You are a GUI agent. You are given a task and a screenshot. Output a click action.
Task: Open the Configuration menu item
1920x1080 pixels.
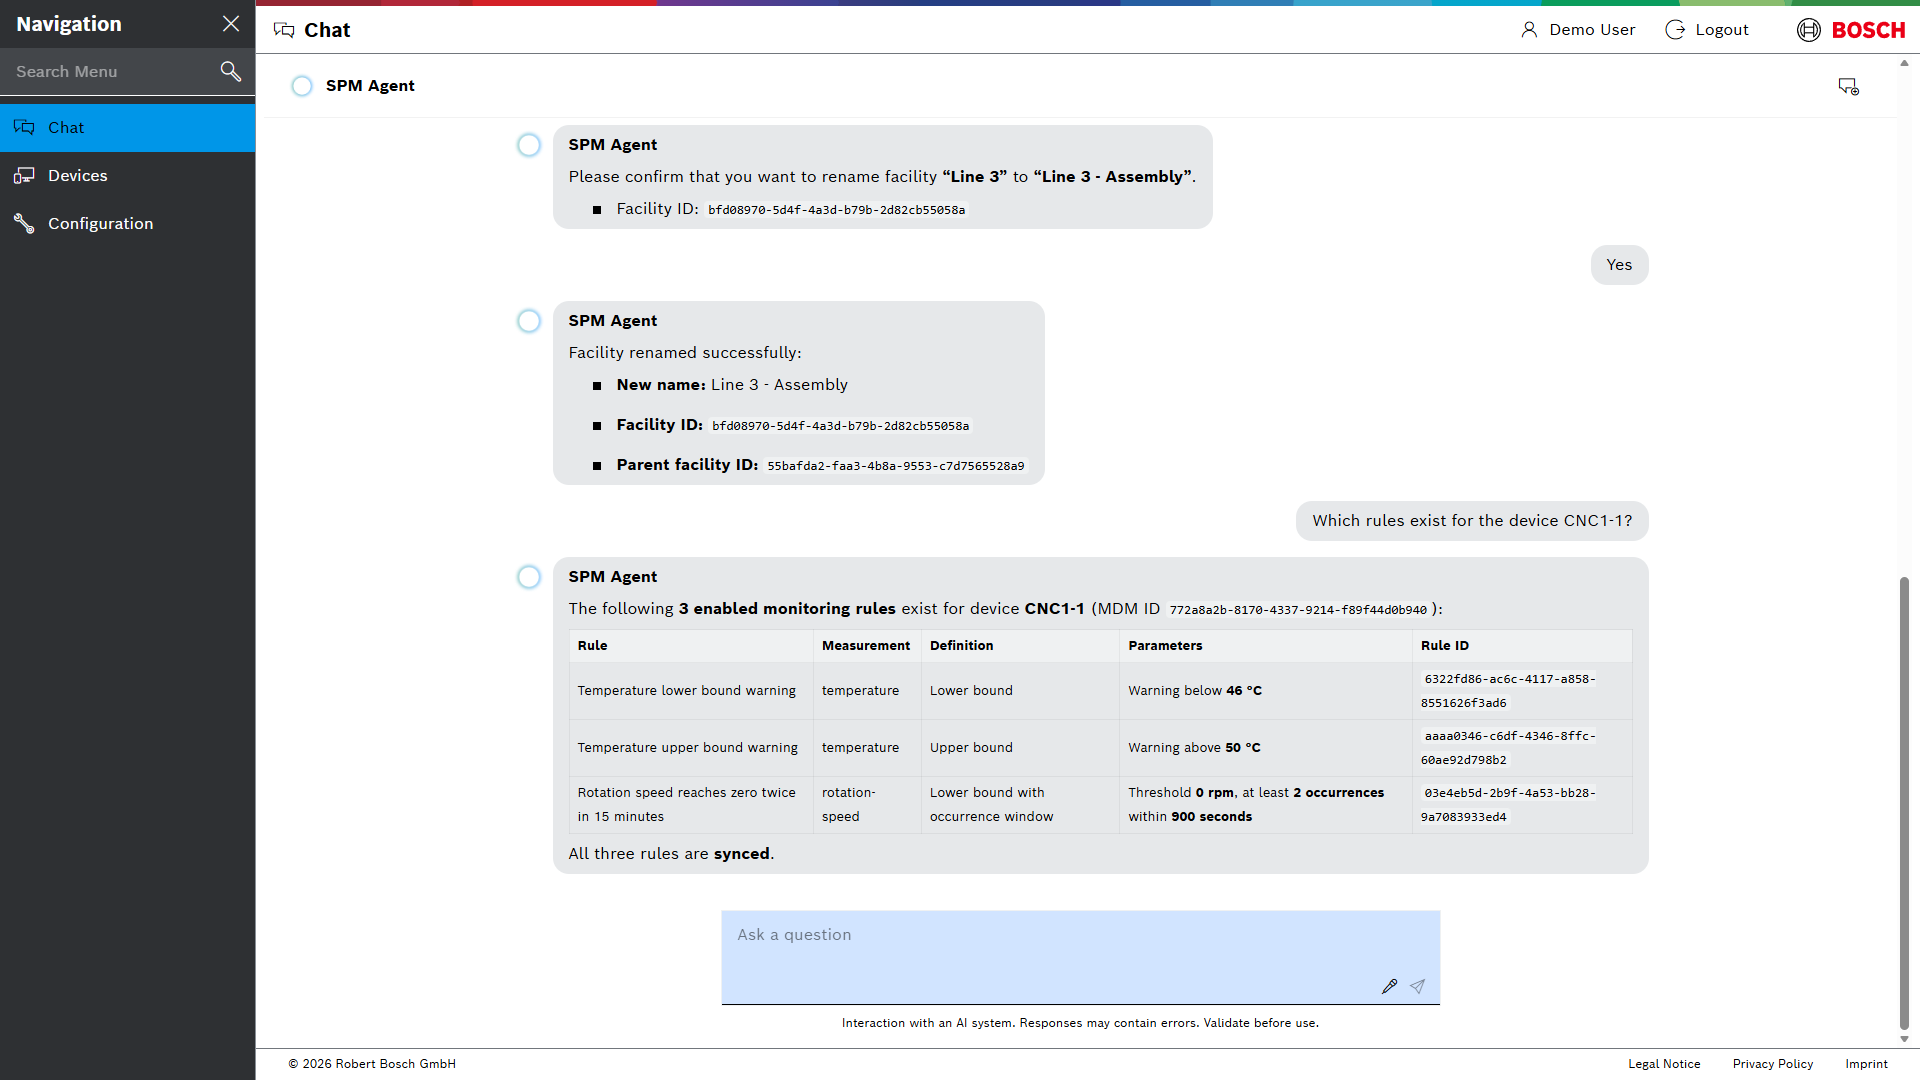(x=128, y=224)
